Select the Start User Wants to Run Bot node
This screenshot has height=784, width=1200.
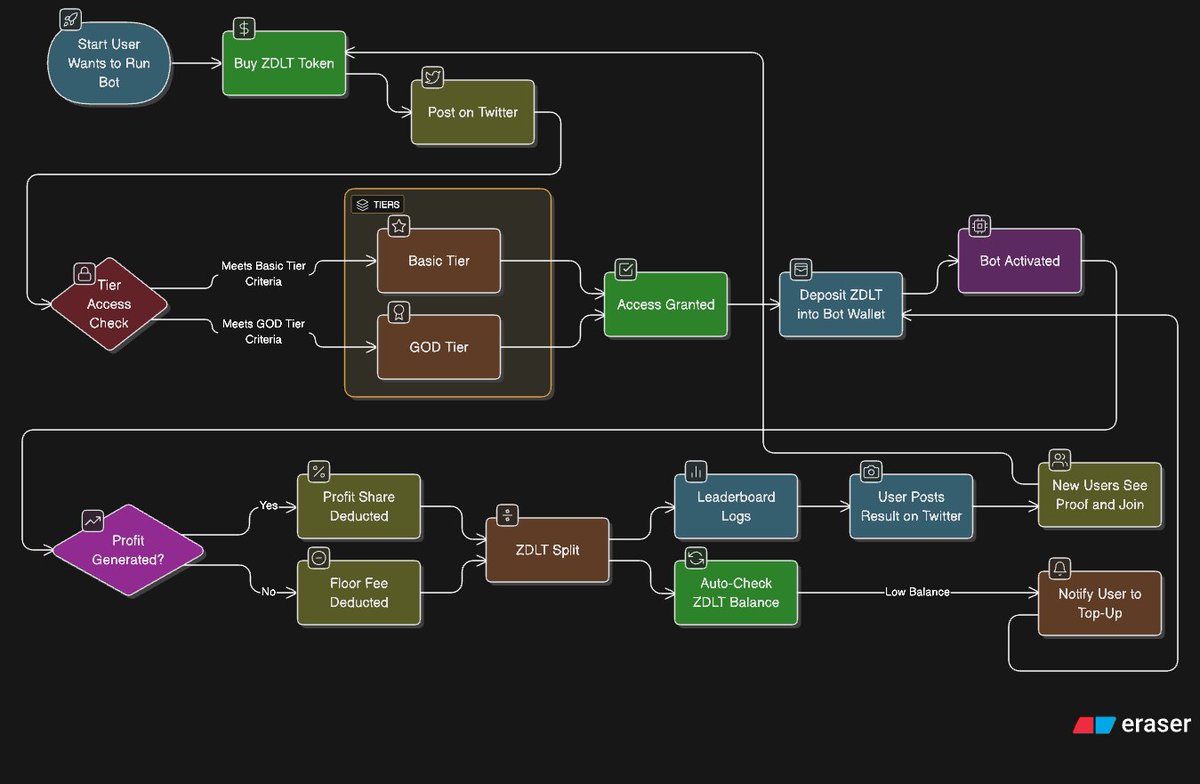point(108,64)
